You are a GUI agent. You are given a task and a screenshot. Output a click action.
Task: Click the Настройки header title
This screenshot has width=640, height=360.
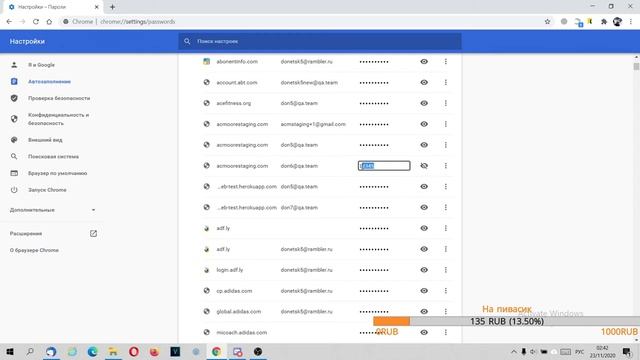27,41
